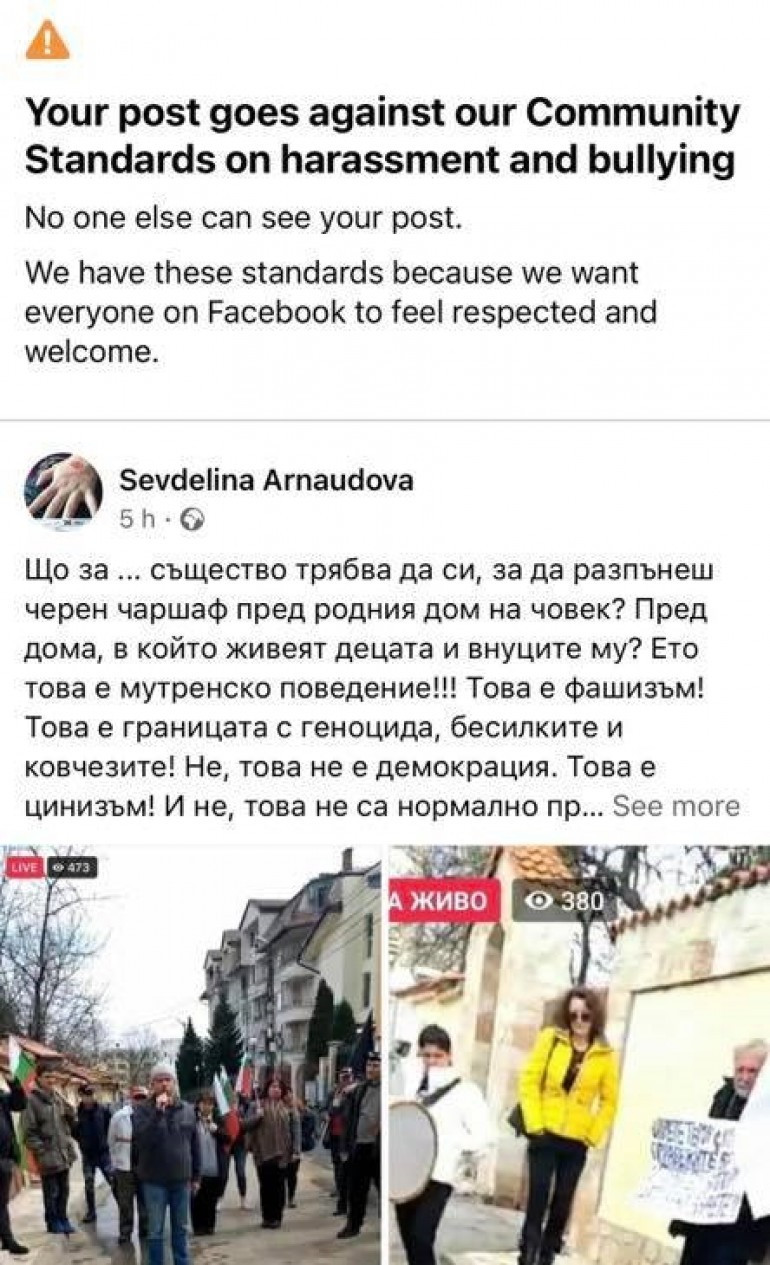Expand post text with See more
The image size is (770, 1265).
point(676,806)
